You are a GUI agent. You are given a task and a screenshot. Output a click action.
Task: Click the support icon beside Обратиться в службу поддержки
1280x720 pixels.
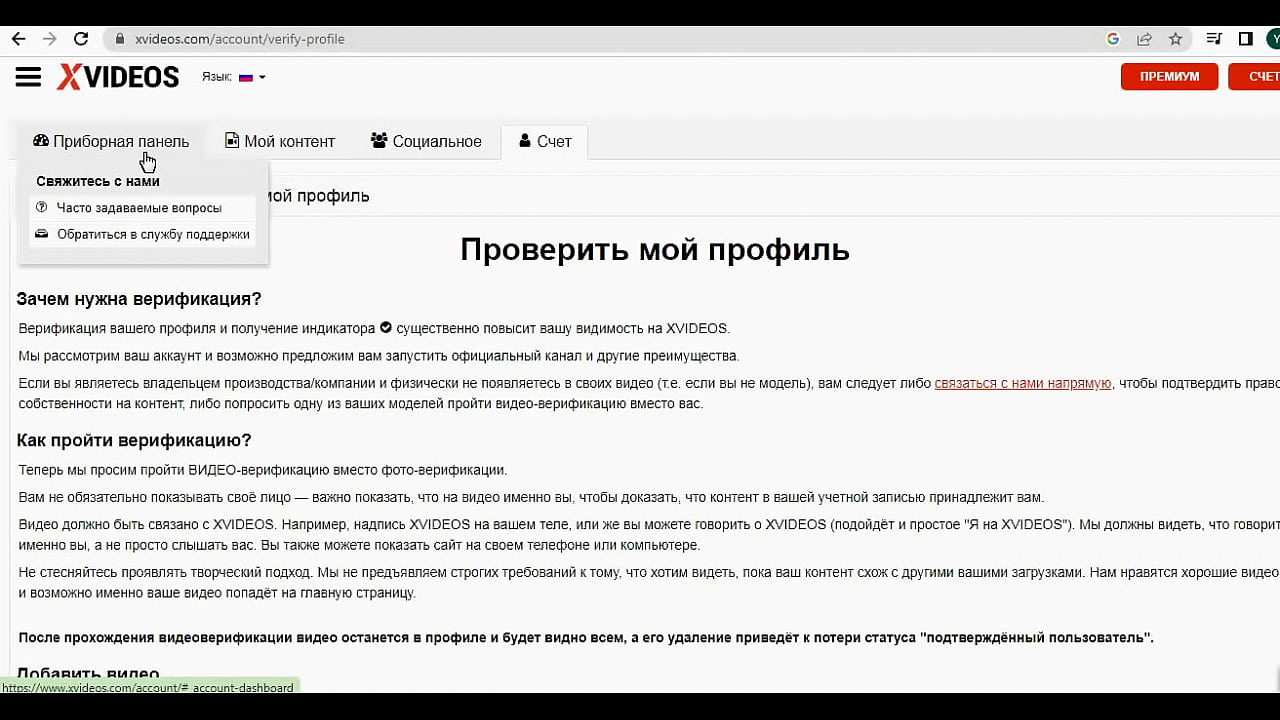tap(41, 234)
